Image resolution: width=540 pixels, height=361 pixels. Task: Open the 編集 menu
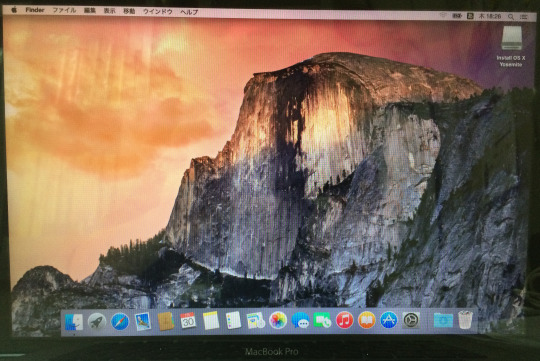tap(90, 11)
